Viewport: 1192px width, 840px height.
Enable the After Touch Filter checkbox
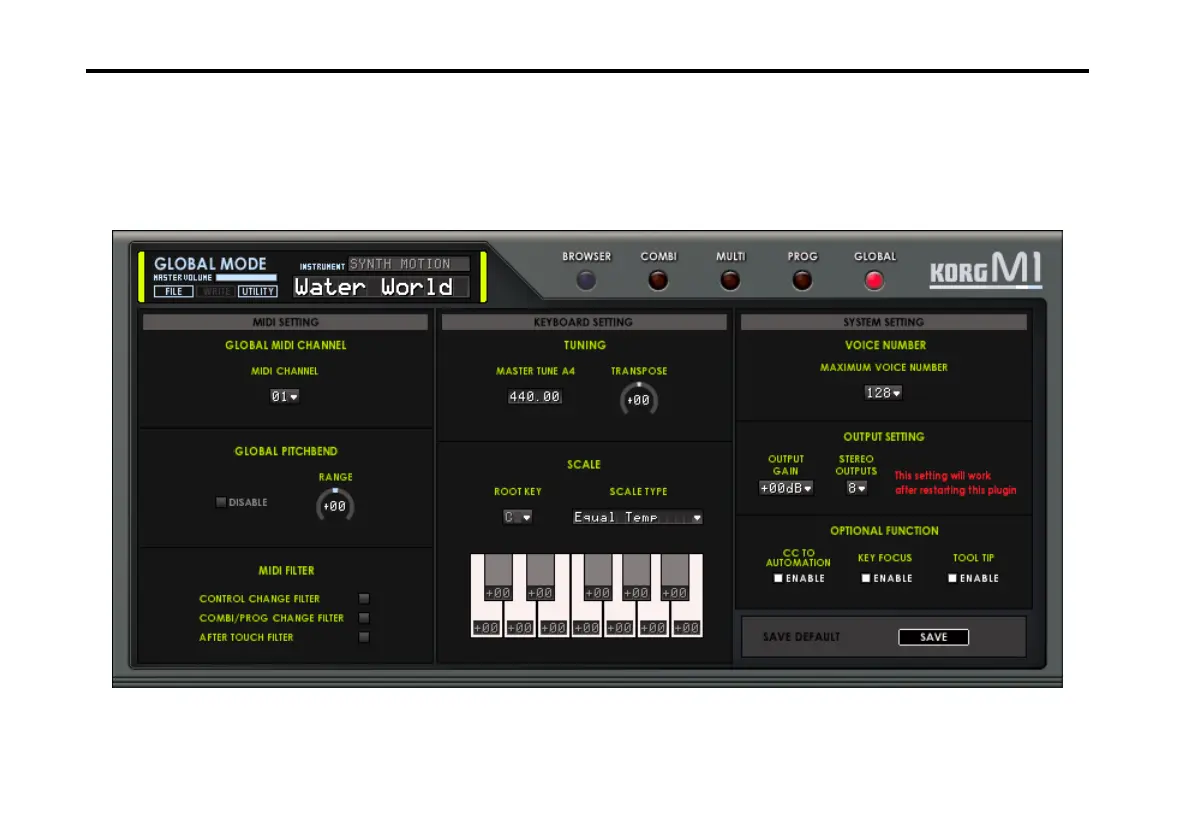pyautogui.click(x=364, y=637)
